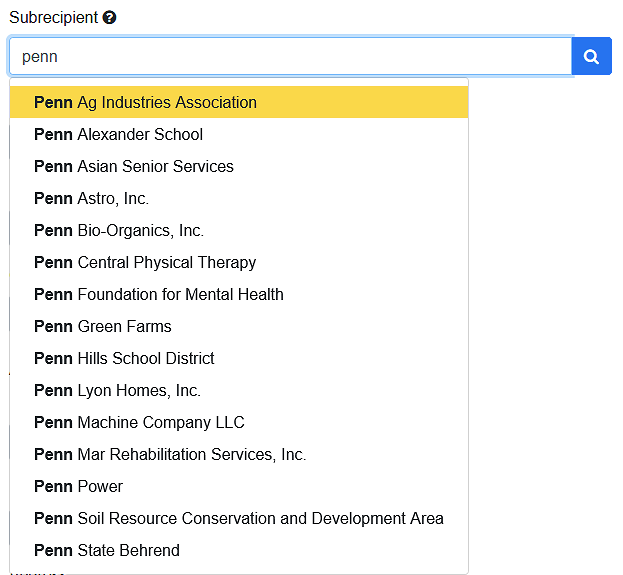Pick Penn Astro, Inc. from suggestions
The height and width of the screenshot is (575, 623).
point(92,198)
